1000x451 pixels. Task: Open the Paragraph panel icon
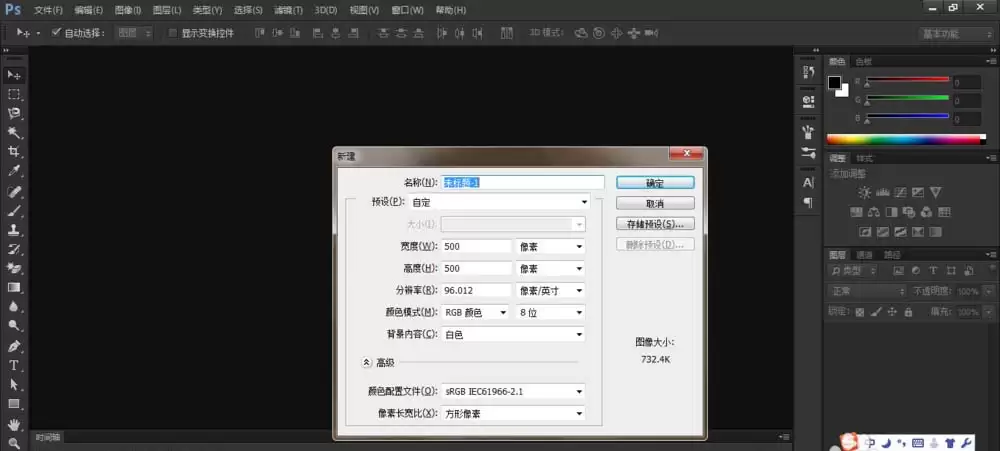[808, 202]
